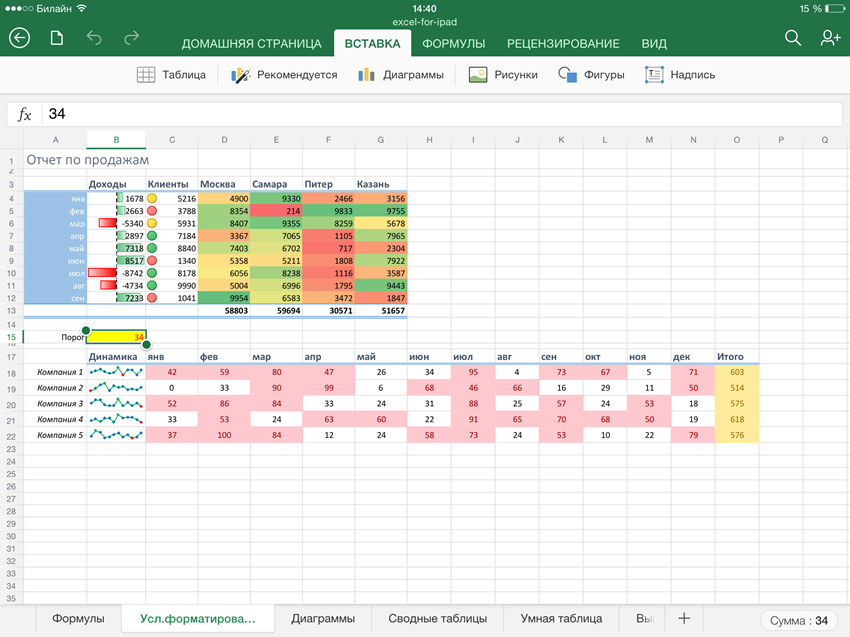The width and height of the screenshot is (850, 637).
Task: Select Компания 5 value 100
Action: (x=224, y=435)
